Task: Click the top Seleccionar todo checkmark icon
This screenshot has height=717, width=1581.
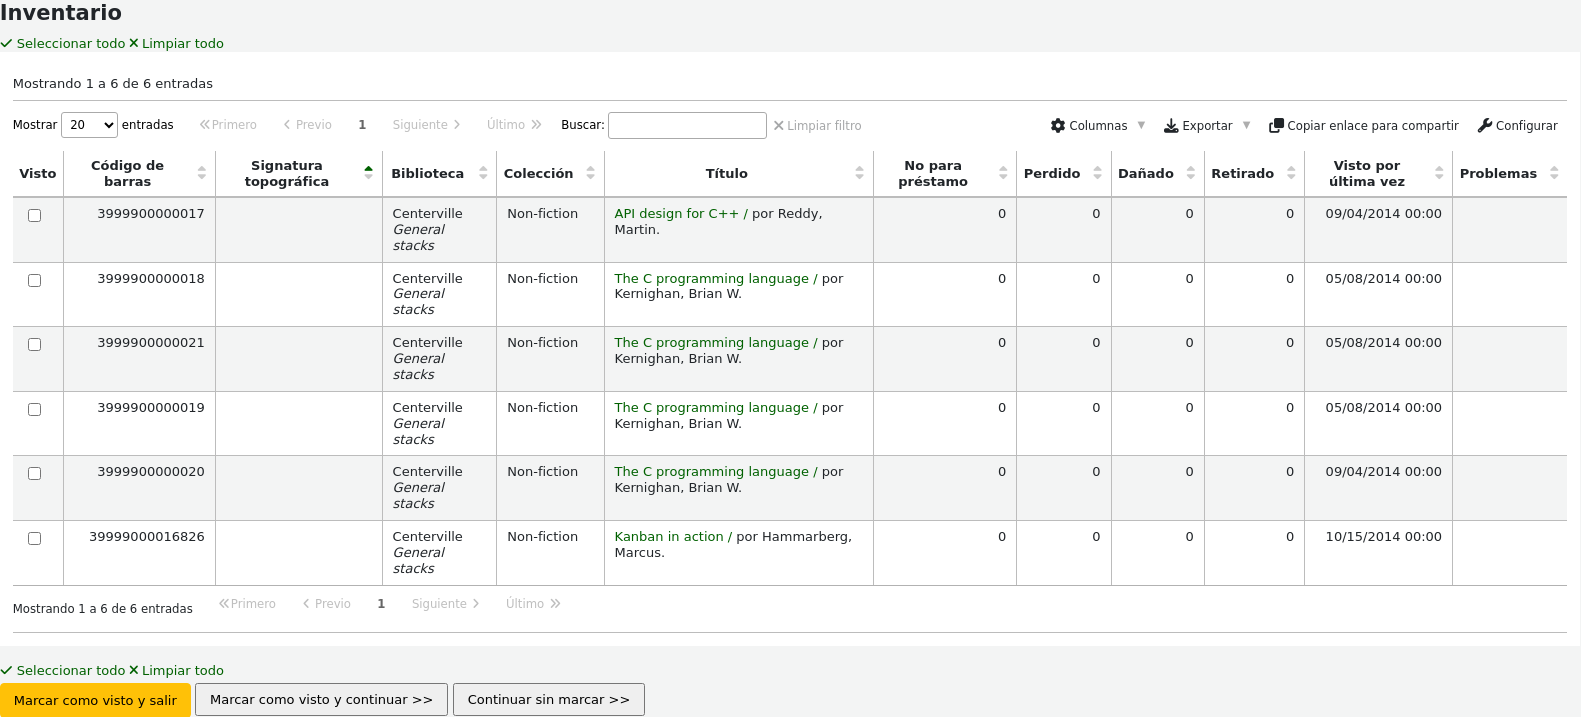Action: pyautogui.click(x=7, y=44)
